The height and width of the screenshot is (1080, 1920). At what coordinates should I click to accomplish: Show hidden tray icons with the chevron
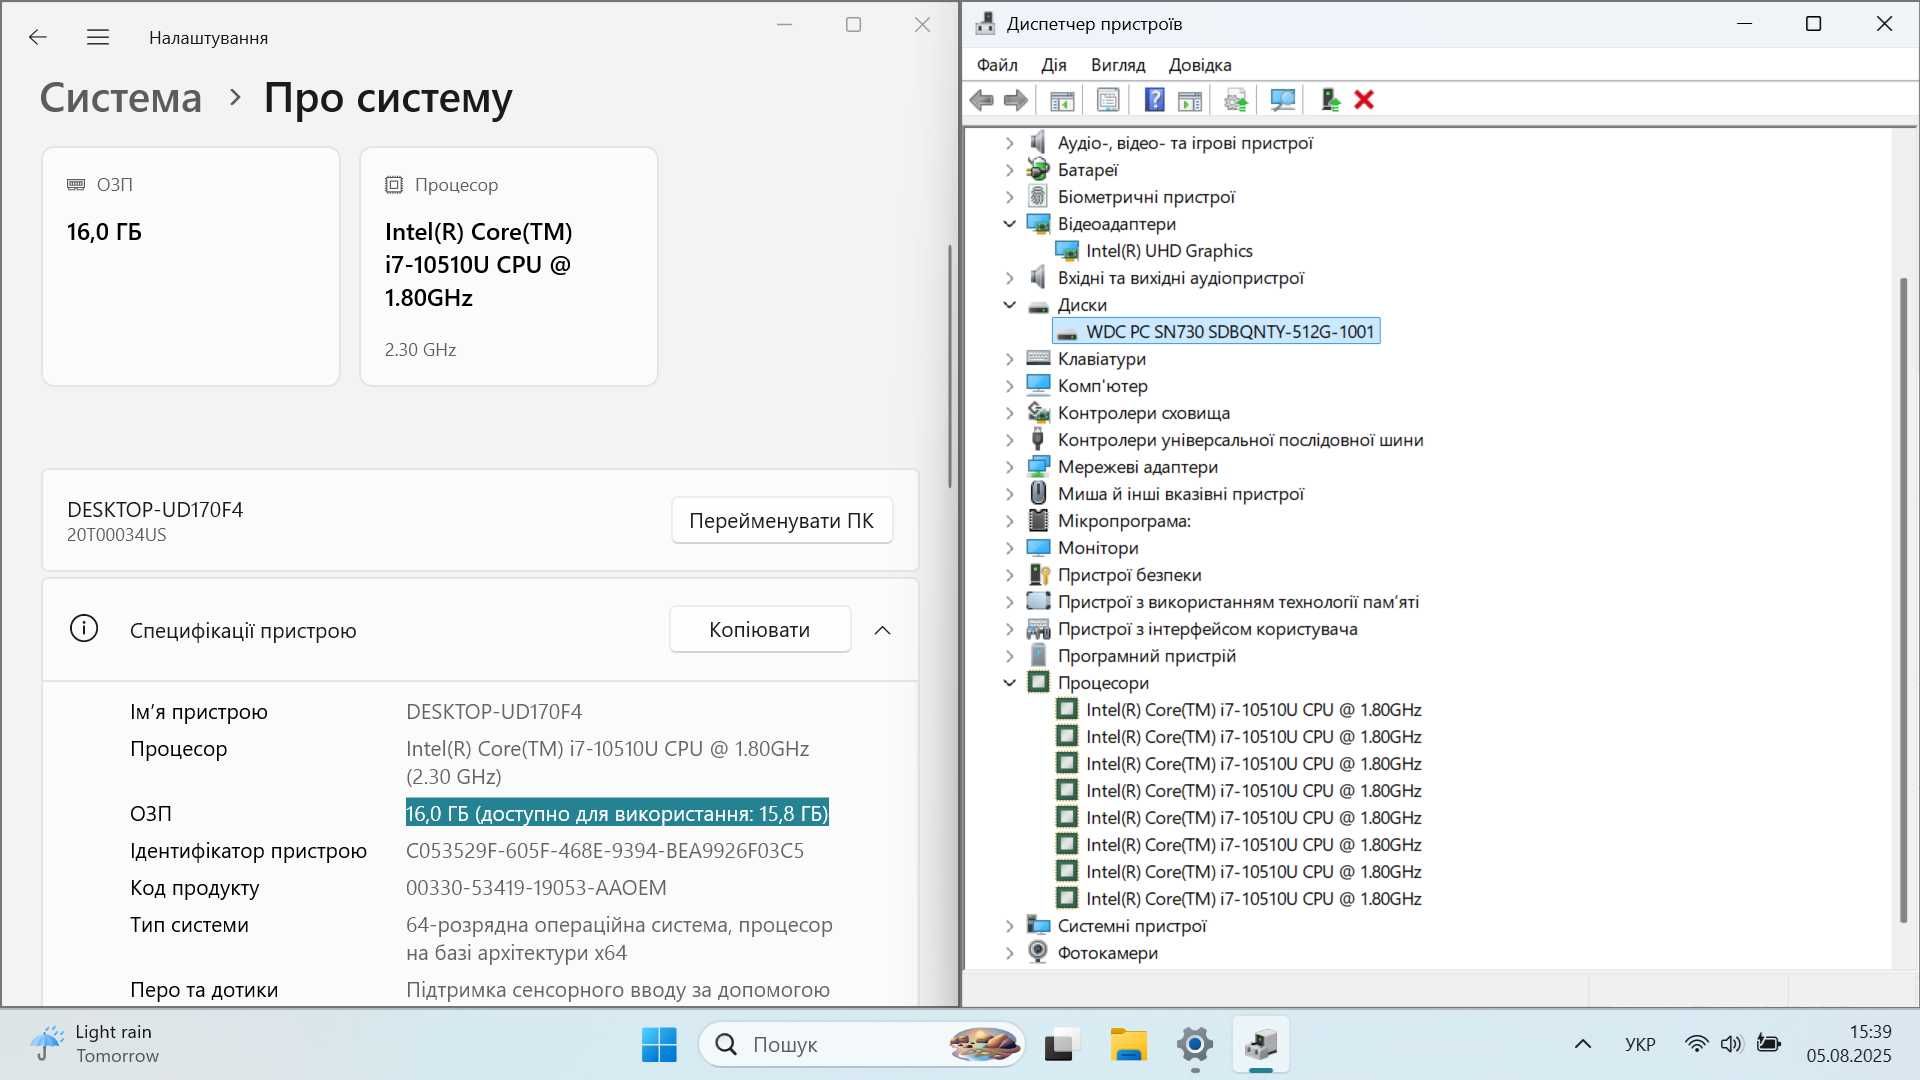[x=1582, y=1044]
